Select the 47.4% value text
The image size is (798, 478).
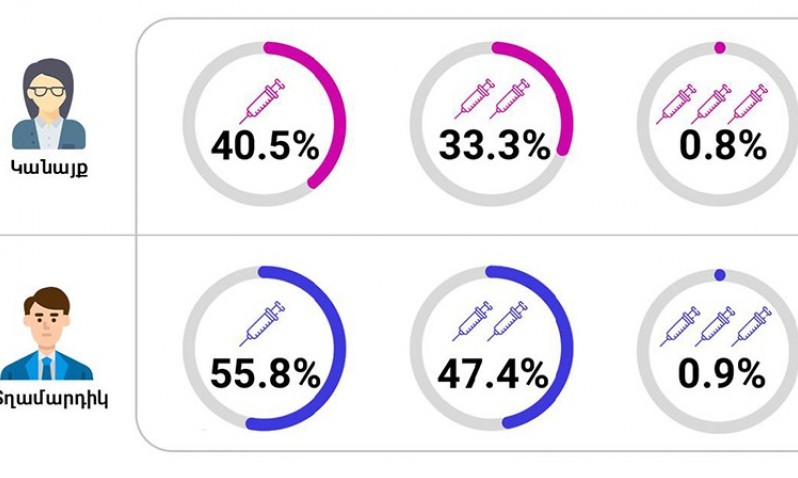[493, 374]
